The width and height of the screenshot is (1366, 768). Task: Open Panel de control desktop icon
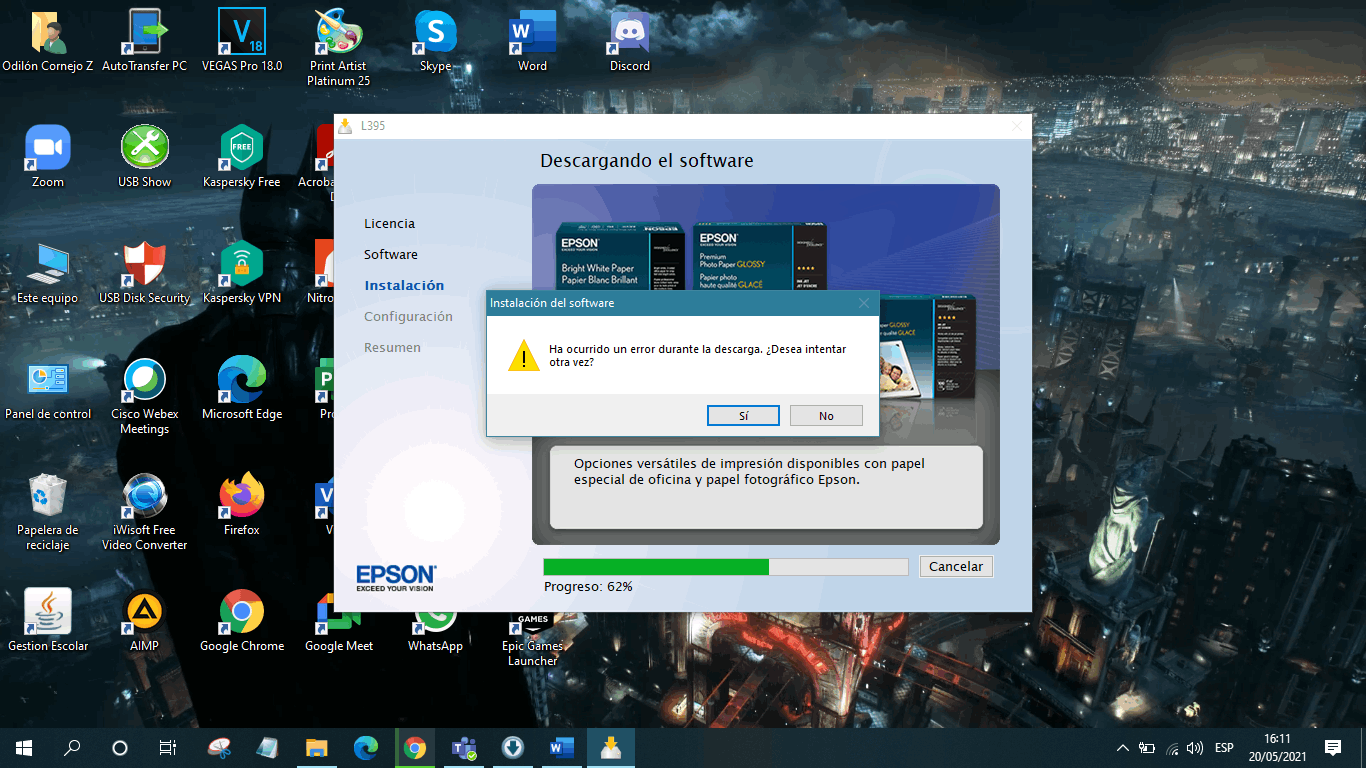coord(47,390)
